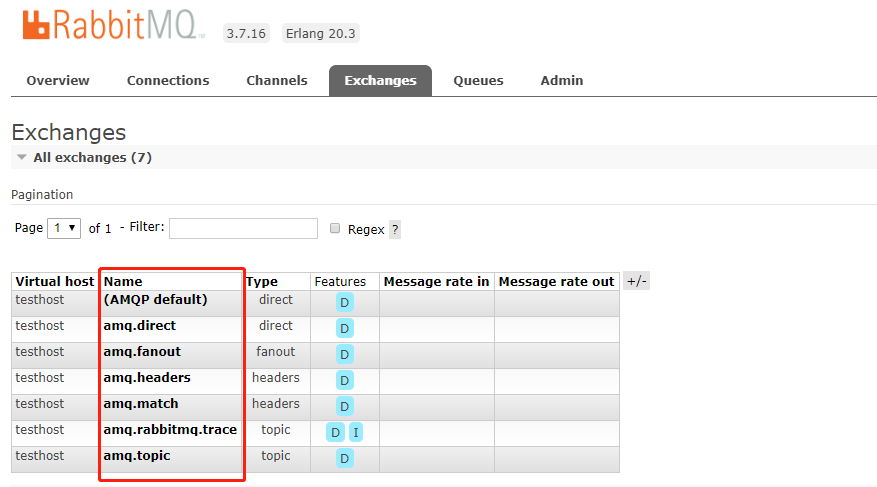The width and height of the screenshot is (877, 487).
Task: Click the headers type cell for amq.match
Action: coord(276,404)
